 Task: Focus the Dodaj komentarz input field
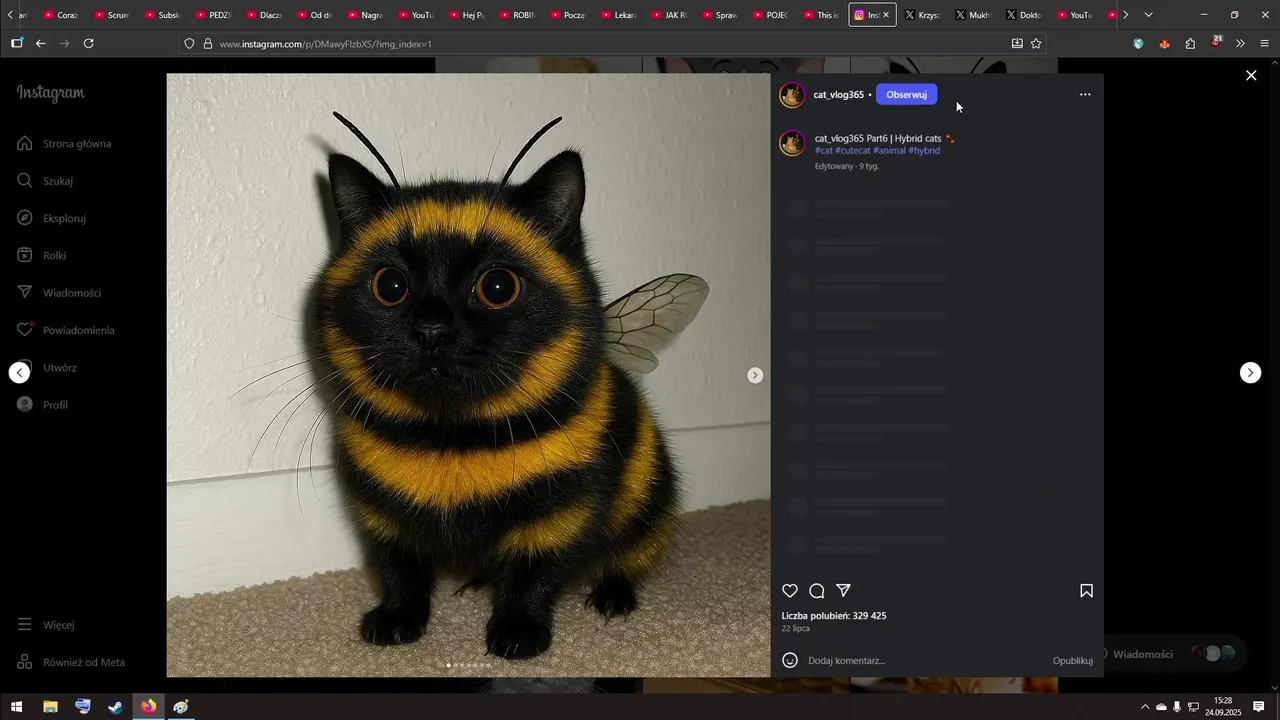925,661
